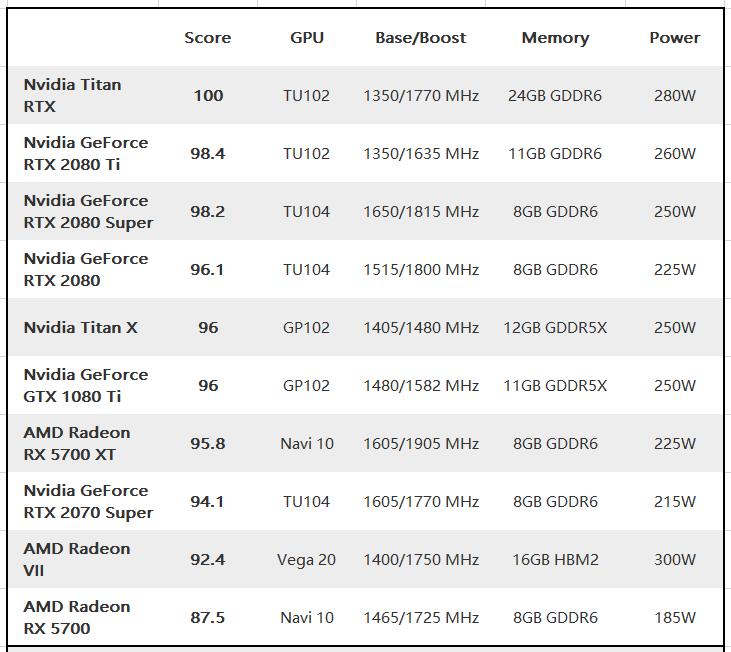Select the AMD Radeon VII name cell
The width and height of the screenshot is (731, 652).
pyautogui.click(x=77, y=559)
